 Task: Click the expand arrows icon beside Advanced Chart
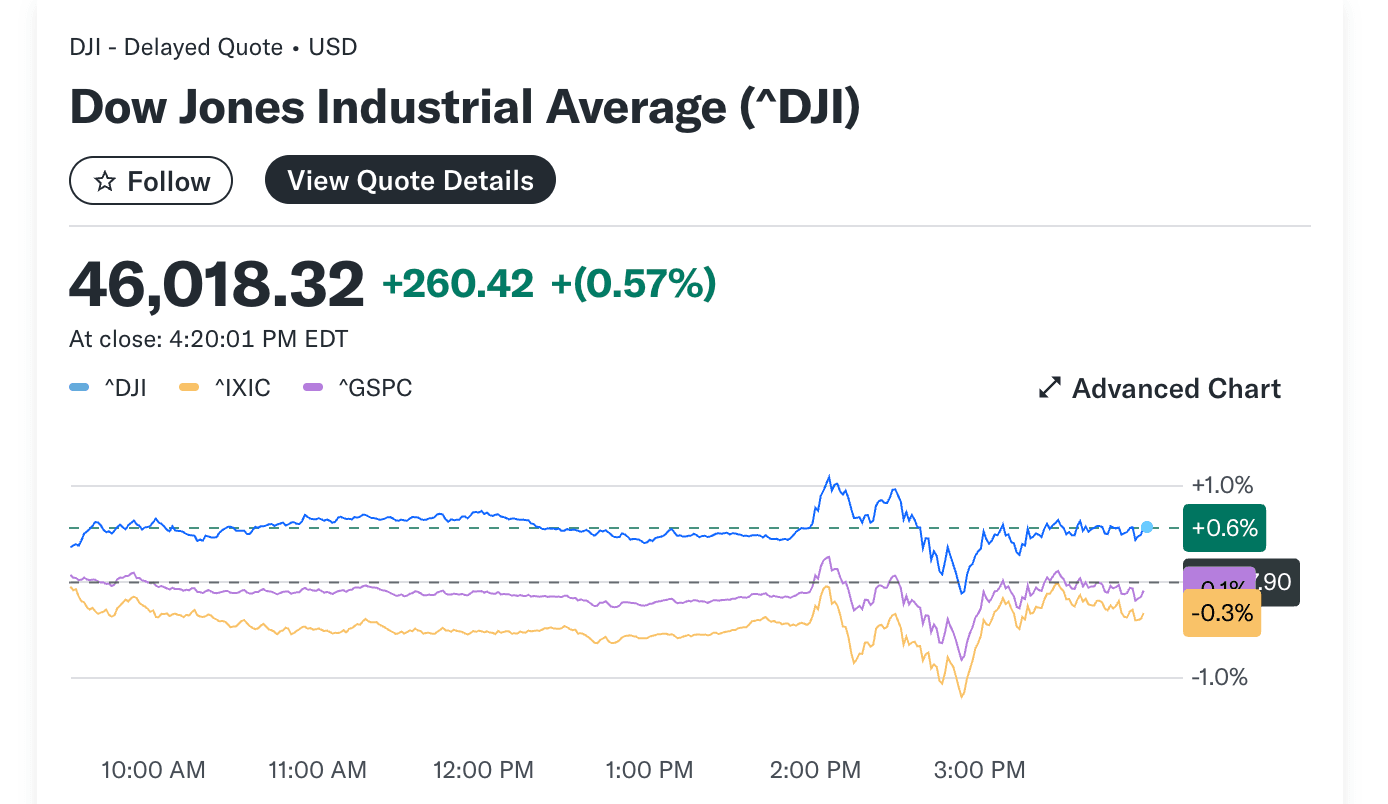pyautogui.click(x=1049, y=388)
